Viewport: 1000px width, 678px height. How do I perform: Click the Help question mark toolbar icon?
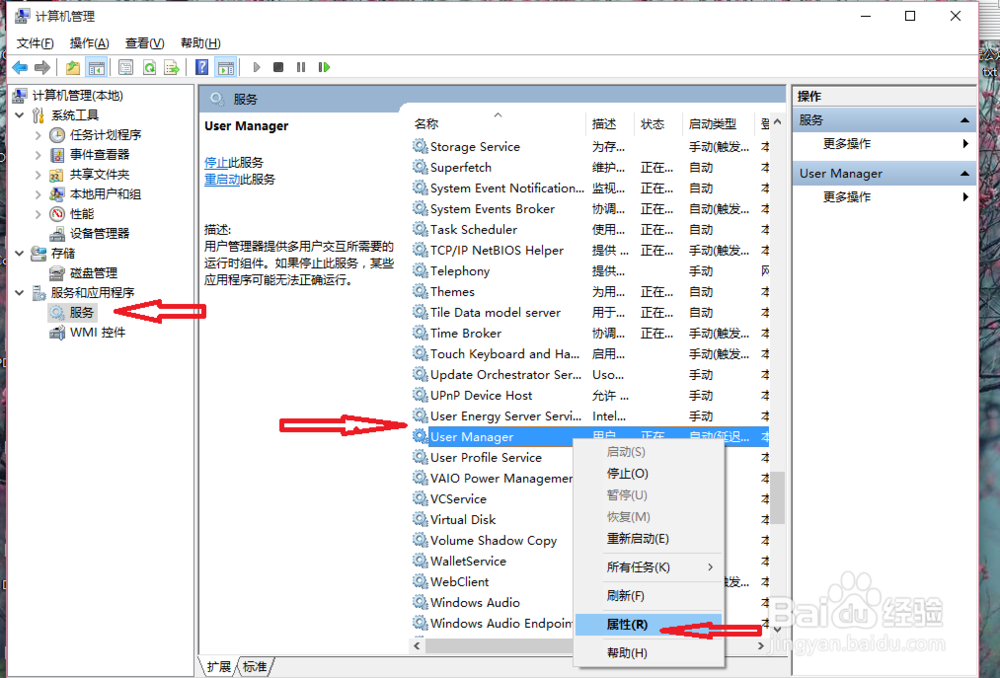coord(202,67)
